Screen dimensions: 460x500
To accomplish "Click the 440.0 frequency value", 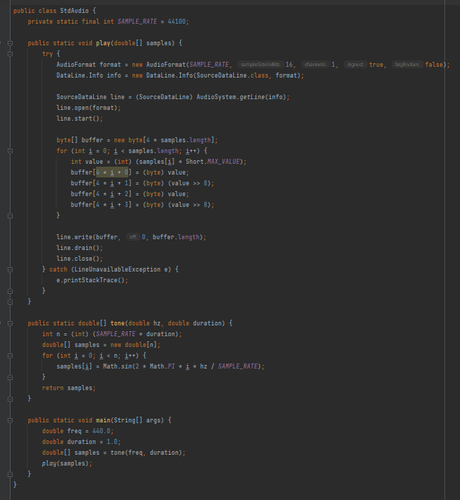I will [101, 431].
